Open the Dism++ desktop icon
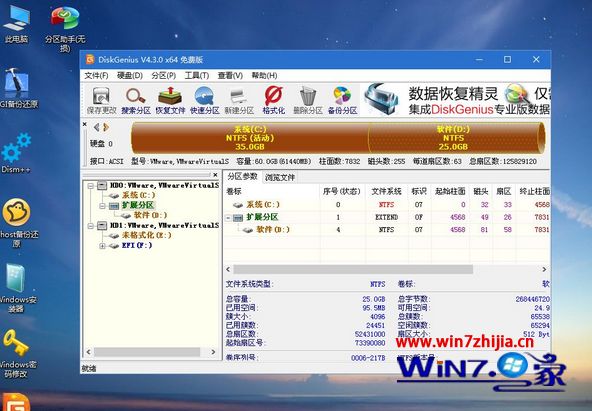592x411 pixels. (16, 153)
